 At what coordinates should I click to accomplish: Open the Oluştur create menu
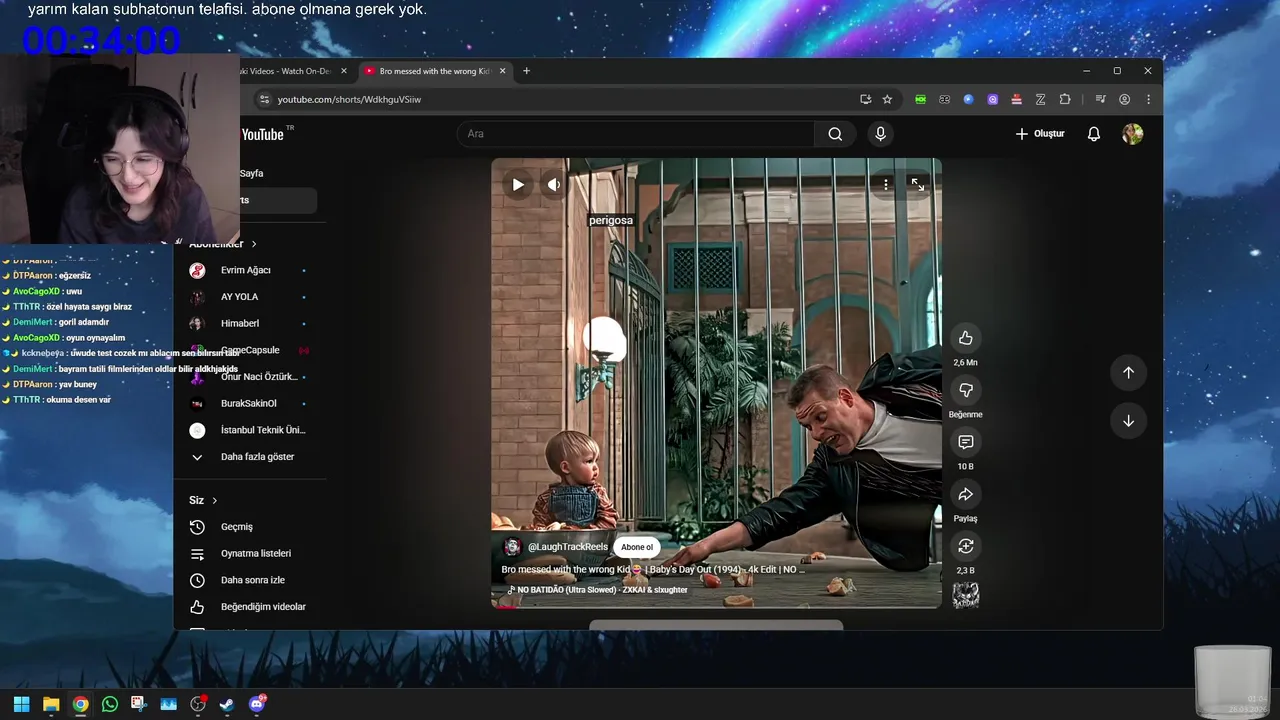point(1040,134)
